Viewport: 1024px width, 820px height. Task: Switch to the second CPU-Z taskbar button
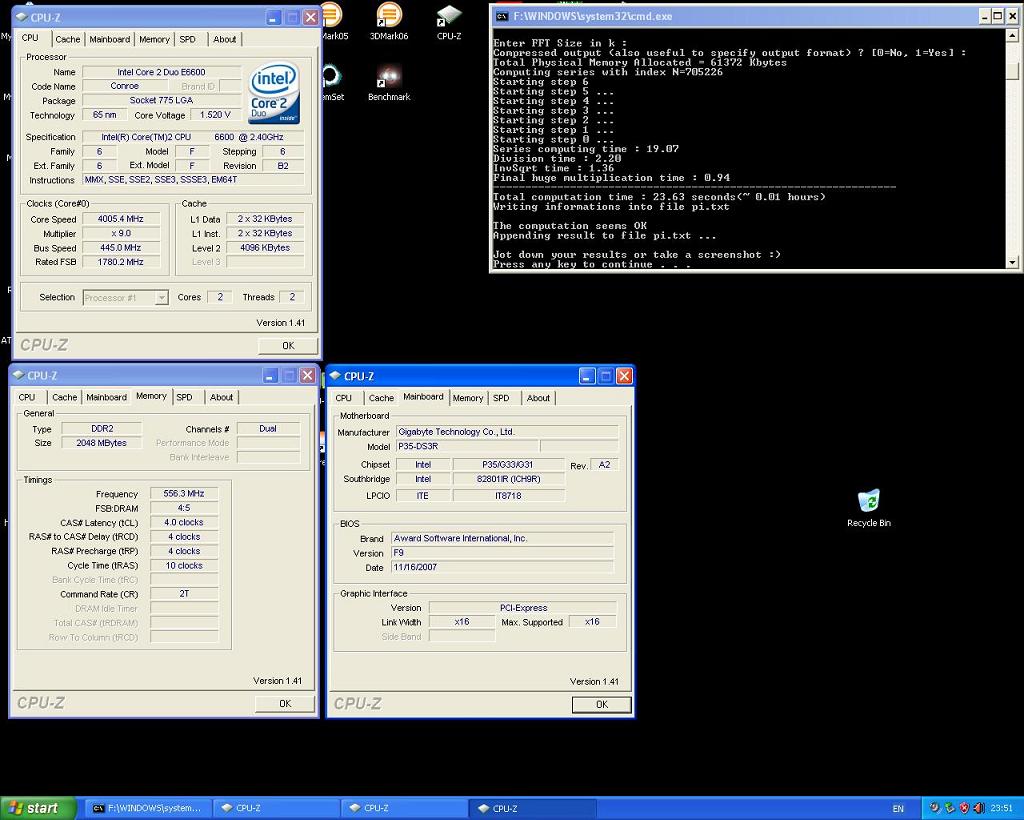click(x=403, y=808)
